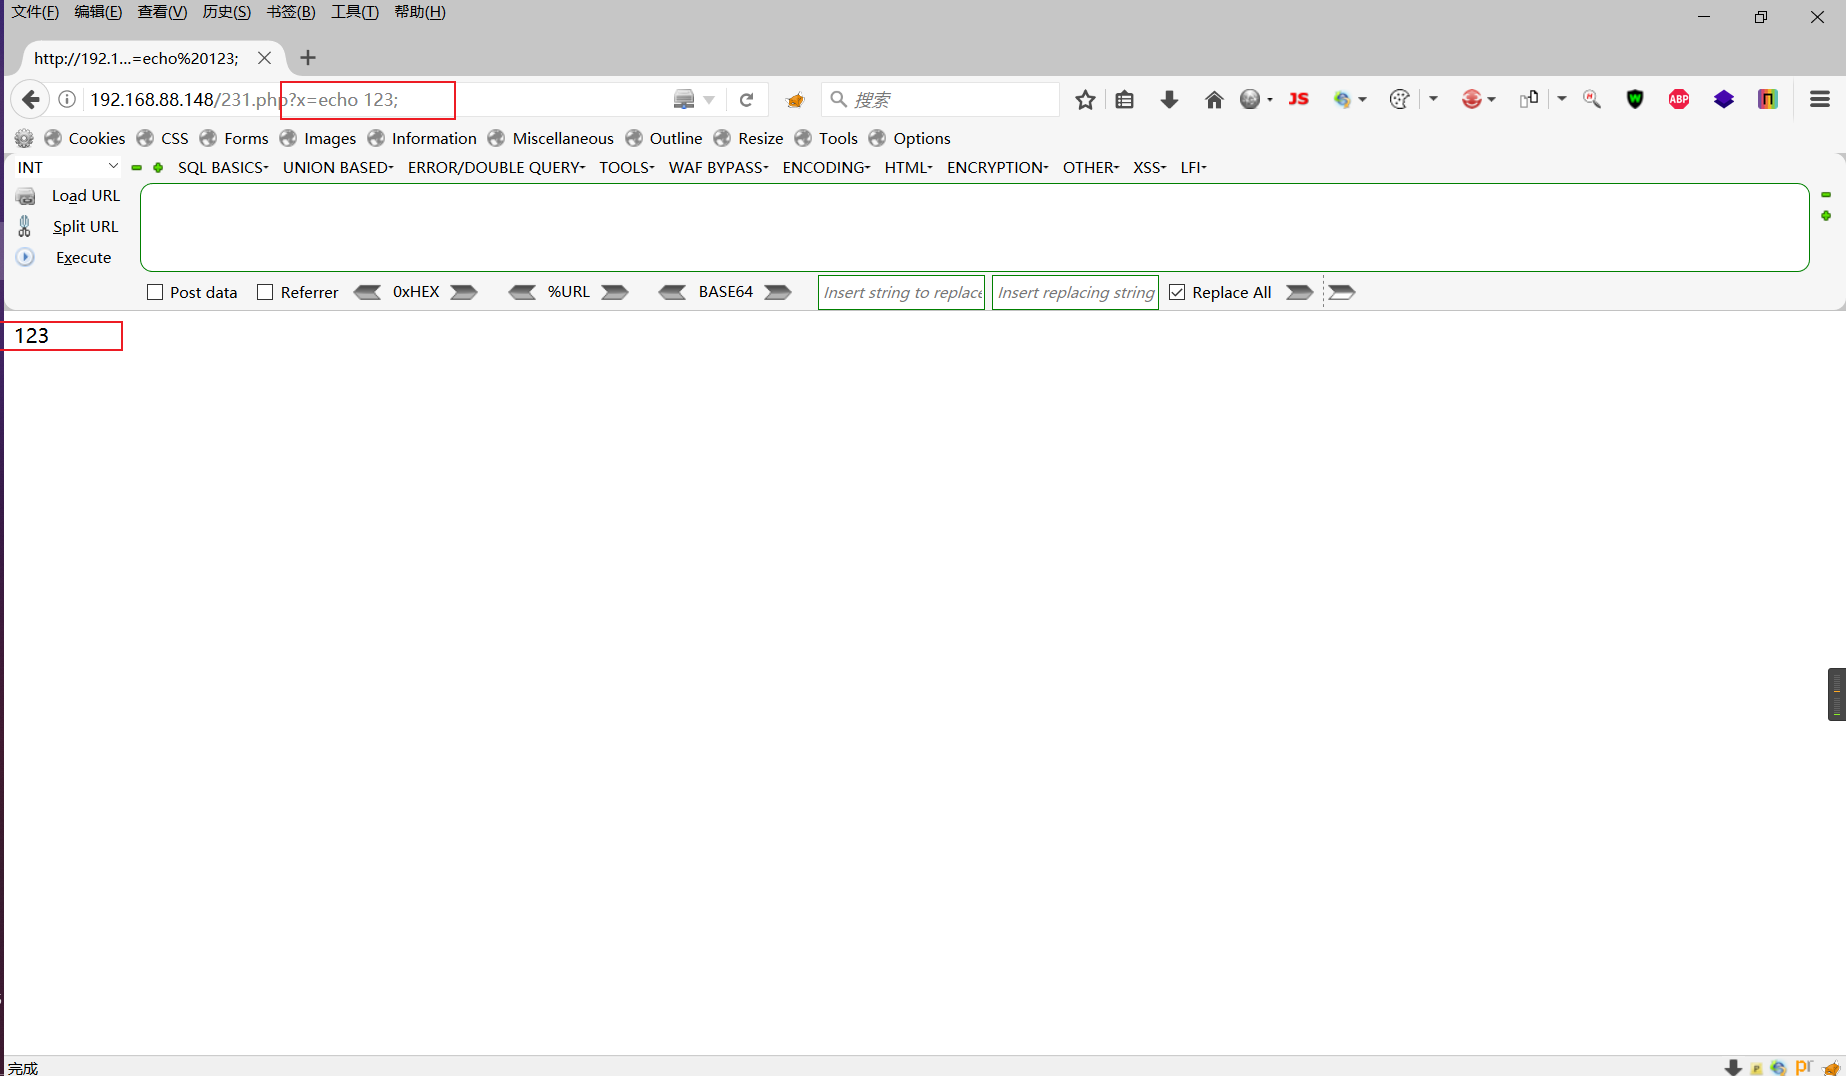Bookmark this page with the star icon
The height and width of the screenshot is (1076, 1846).
tap(1086, 99)
